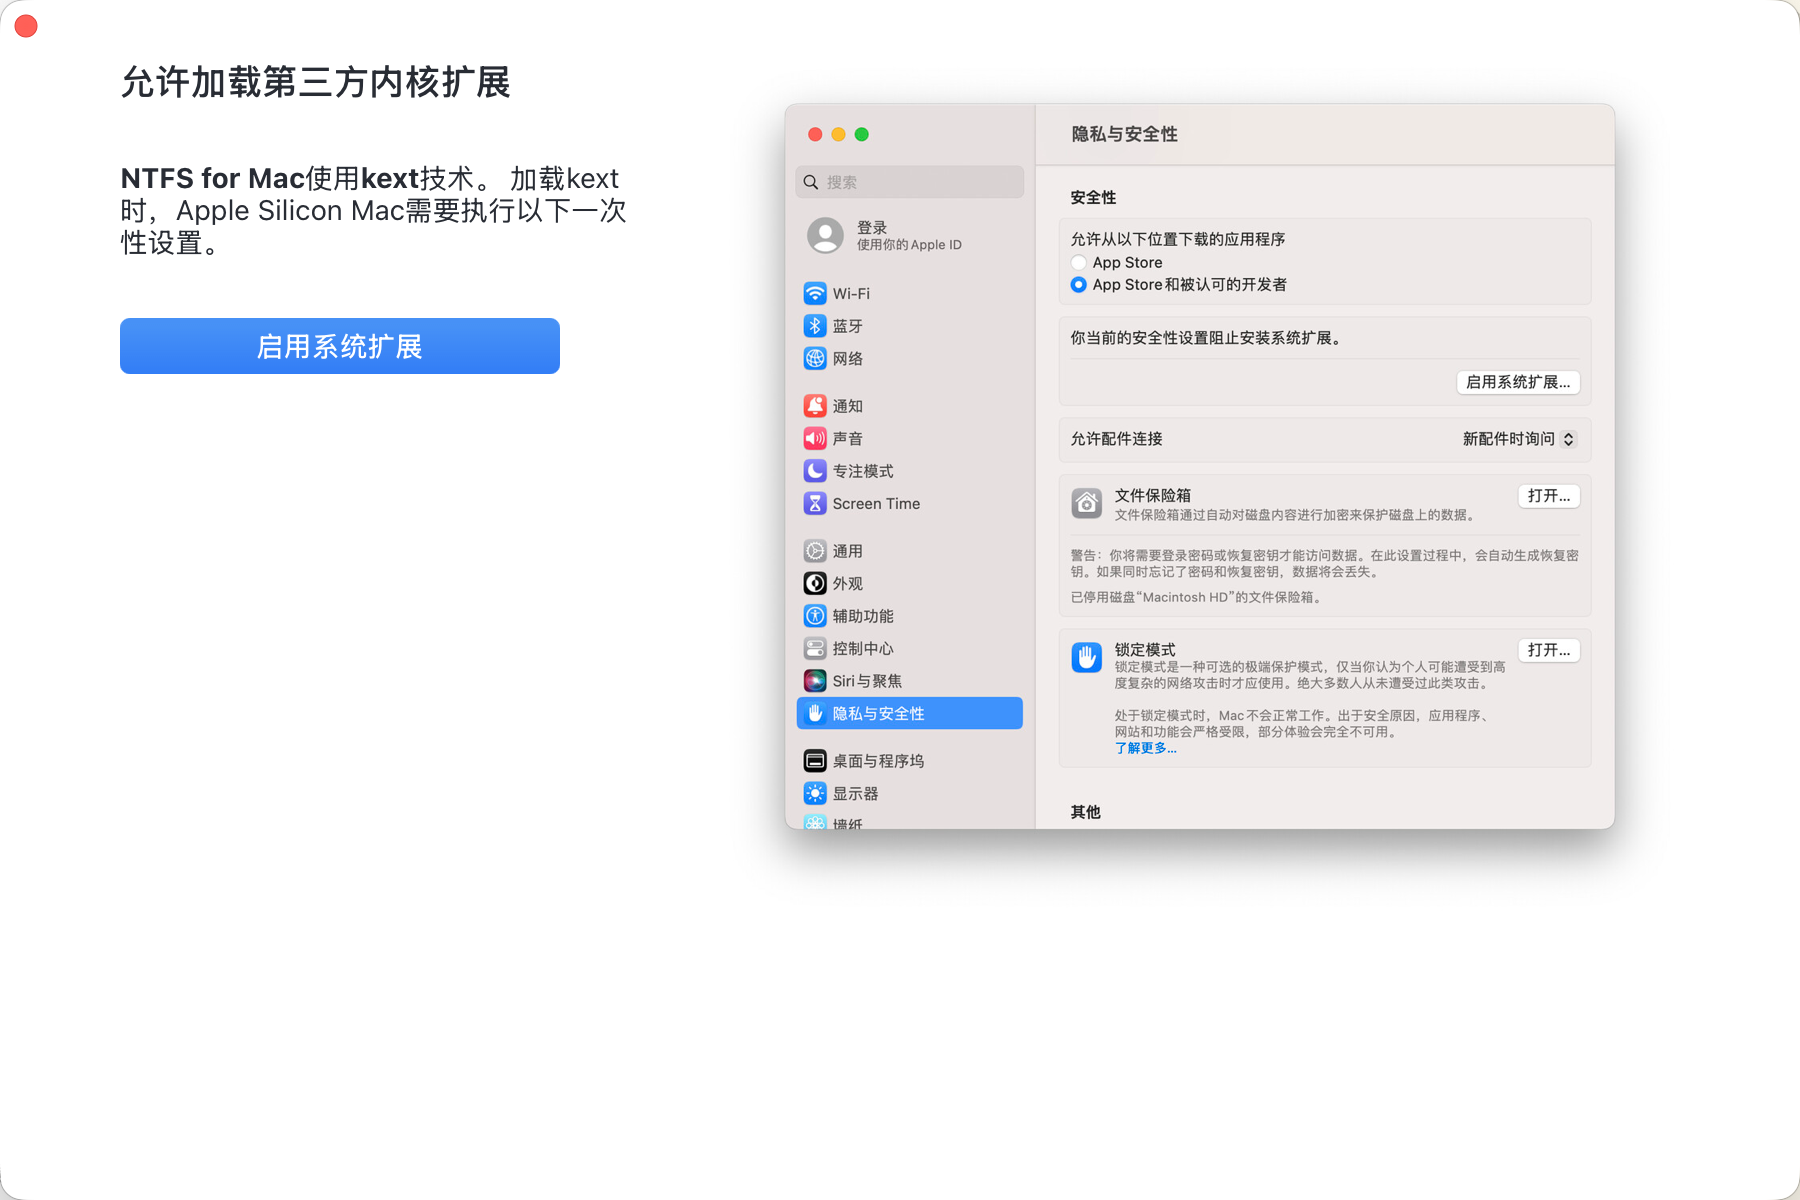Select 隐私与安全性 in the sidebar
Image resolution: width=1800 pixels, height=1200 pixels.
(909, 713)
